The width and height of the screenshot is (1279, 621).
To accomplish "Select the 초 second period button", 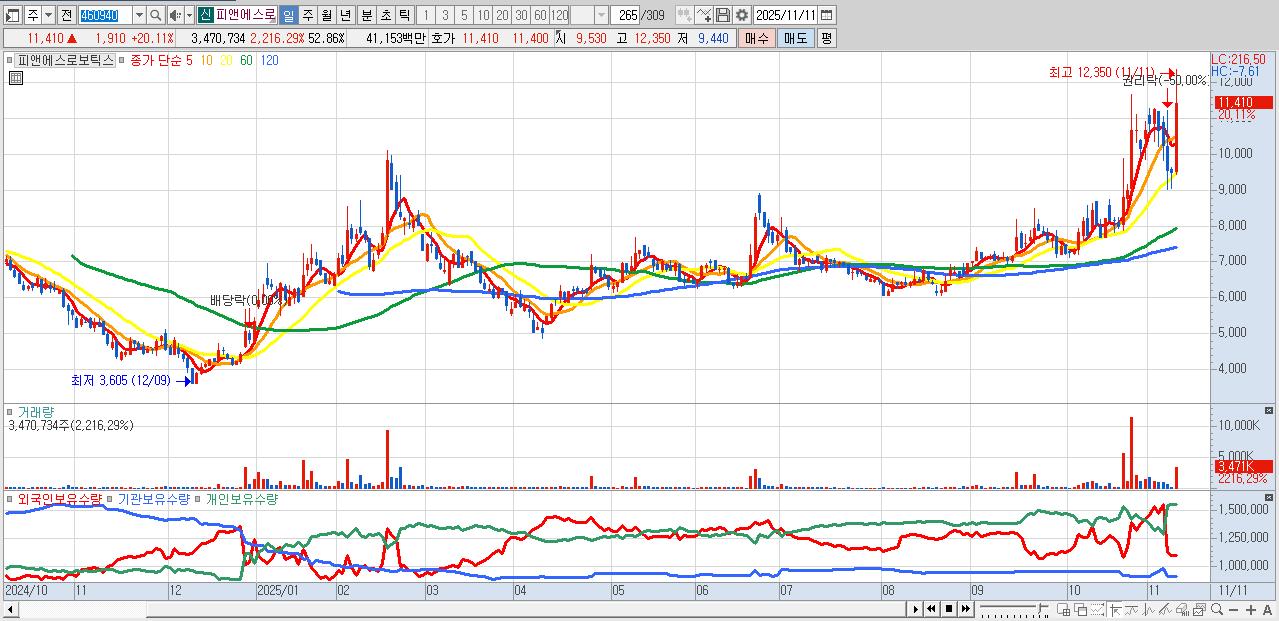I will point(385,15).
